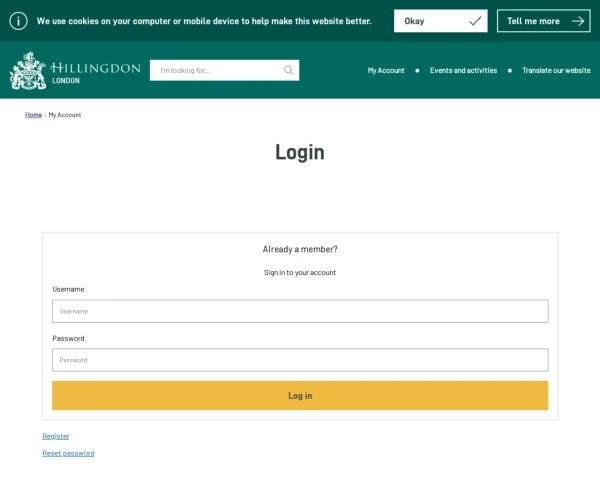Image resolution: width=600 pixels, height=480 pixels.
Task: Open the Reset password link
Action: tap(68, 453)
